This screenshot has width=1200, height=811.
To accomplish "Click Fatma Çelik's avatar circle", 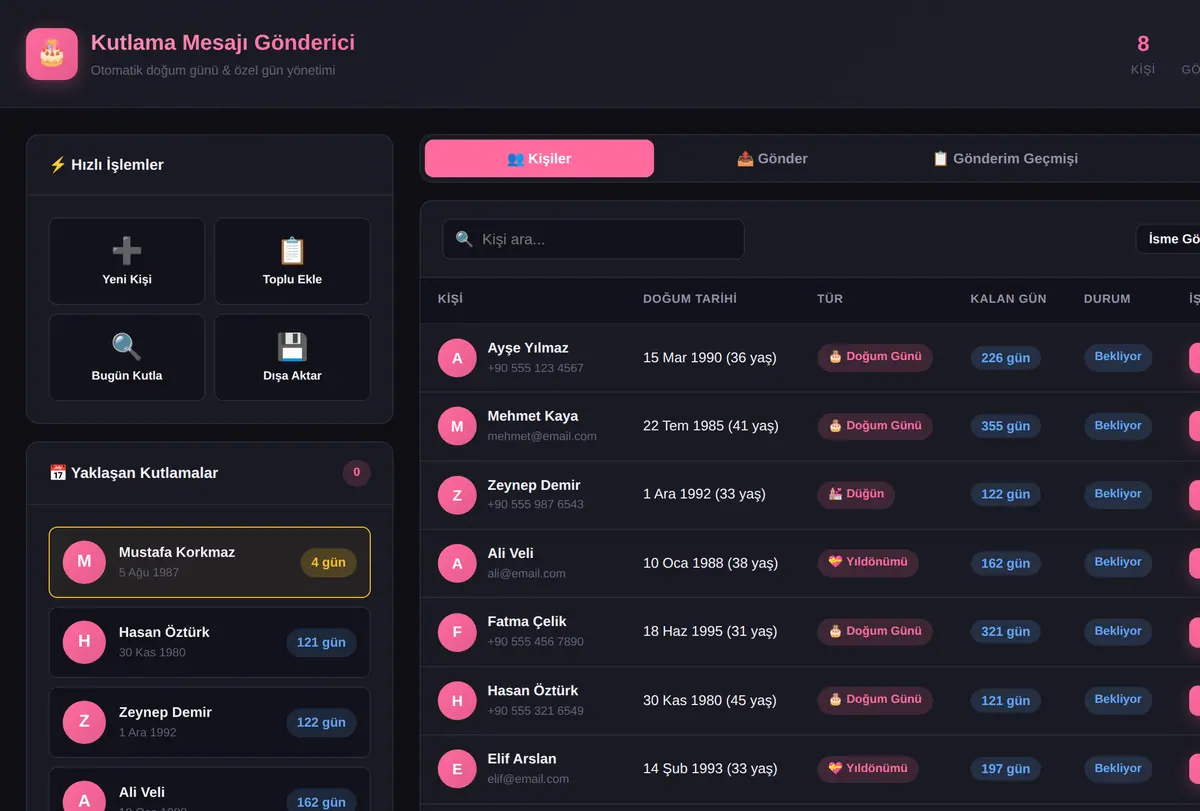I will pos(457,632).
